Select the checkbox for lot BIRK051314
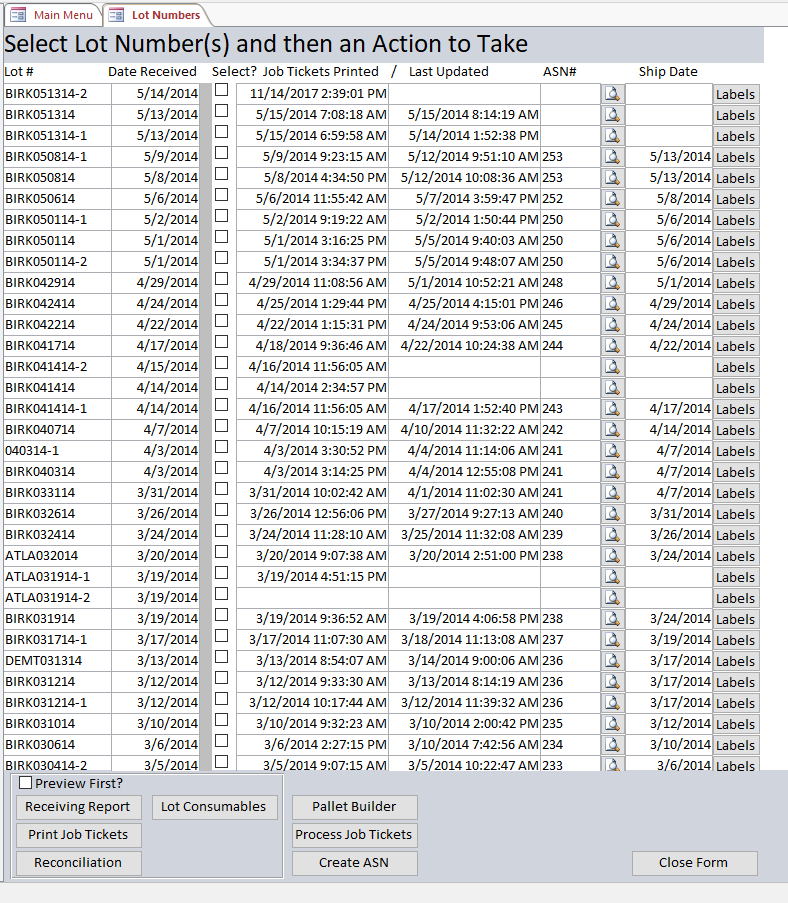The image size is (788, 903). [x=221, y=111]
